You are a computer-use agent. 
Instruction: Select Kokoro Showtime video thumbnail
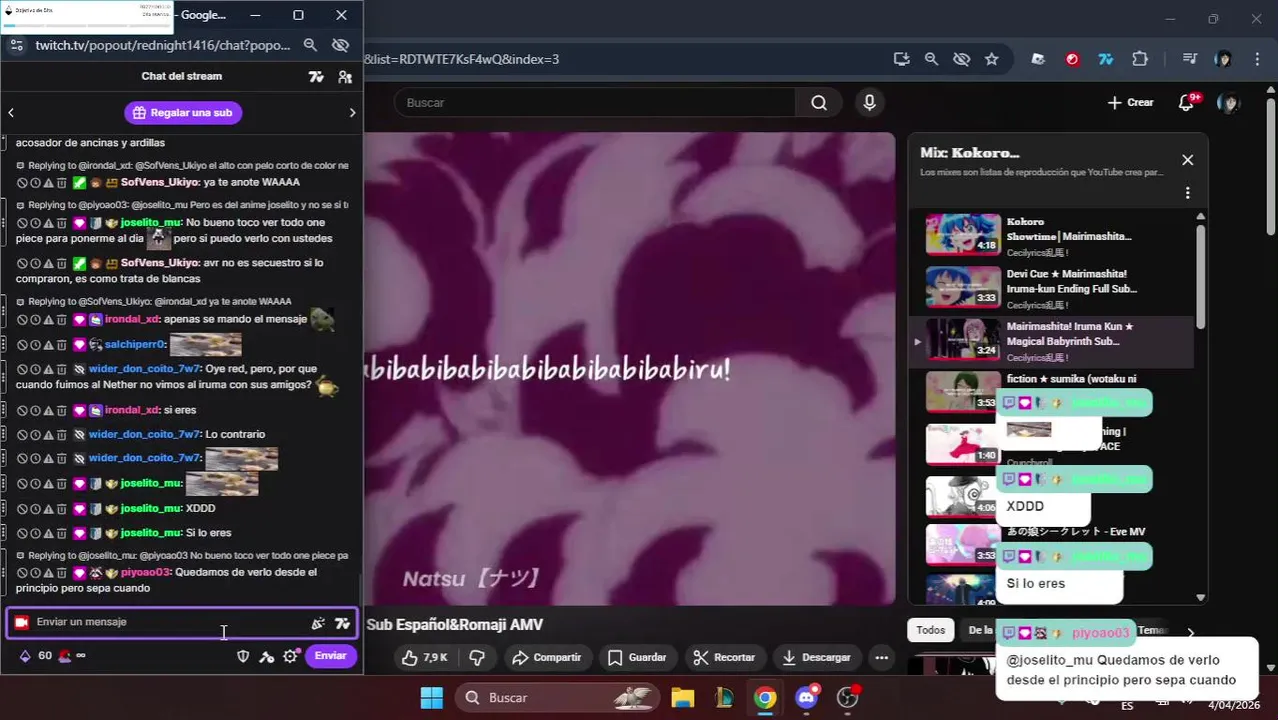tap(963, 234)
